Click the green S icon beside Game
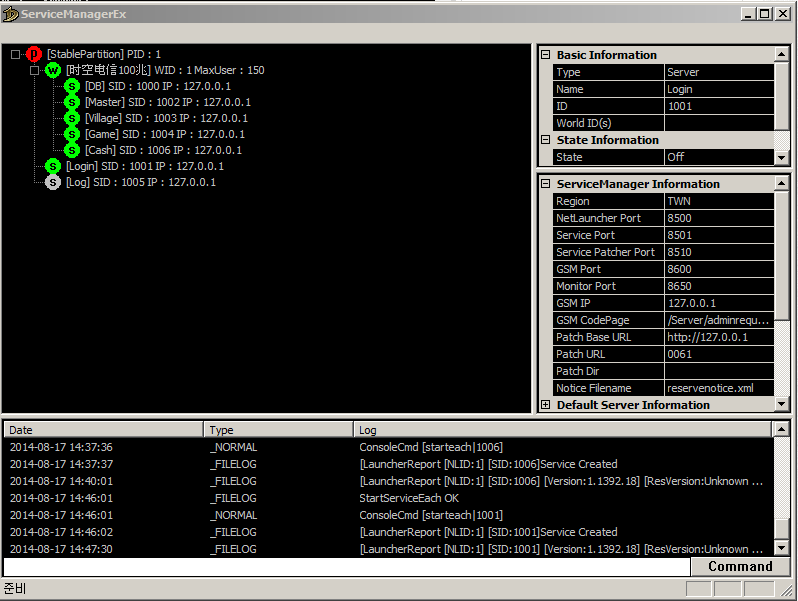 click(72, 134)
